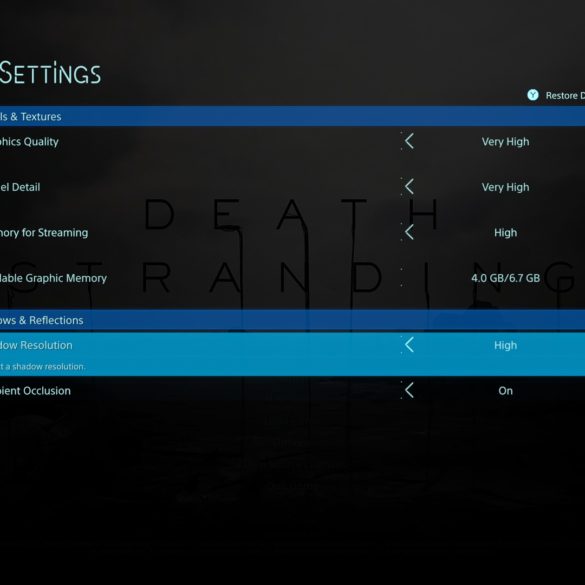
Task: Decrease Memory for Streaming with left arrow
Action: (x=409, y=232)
